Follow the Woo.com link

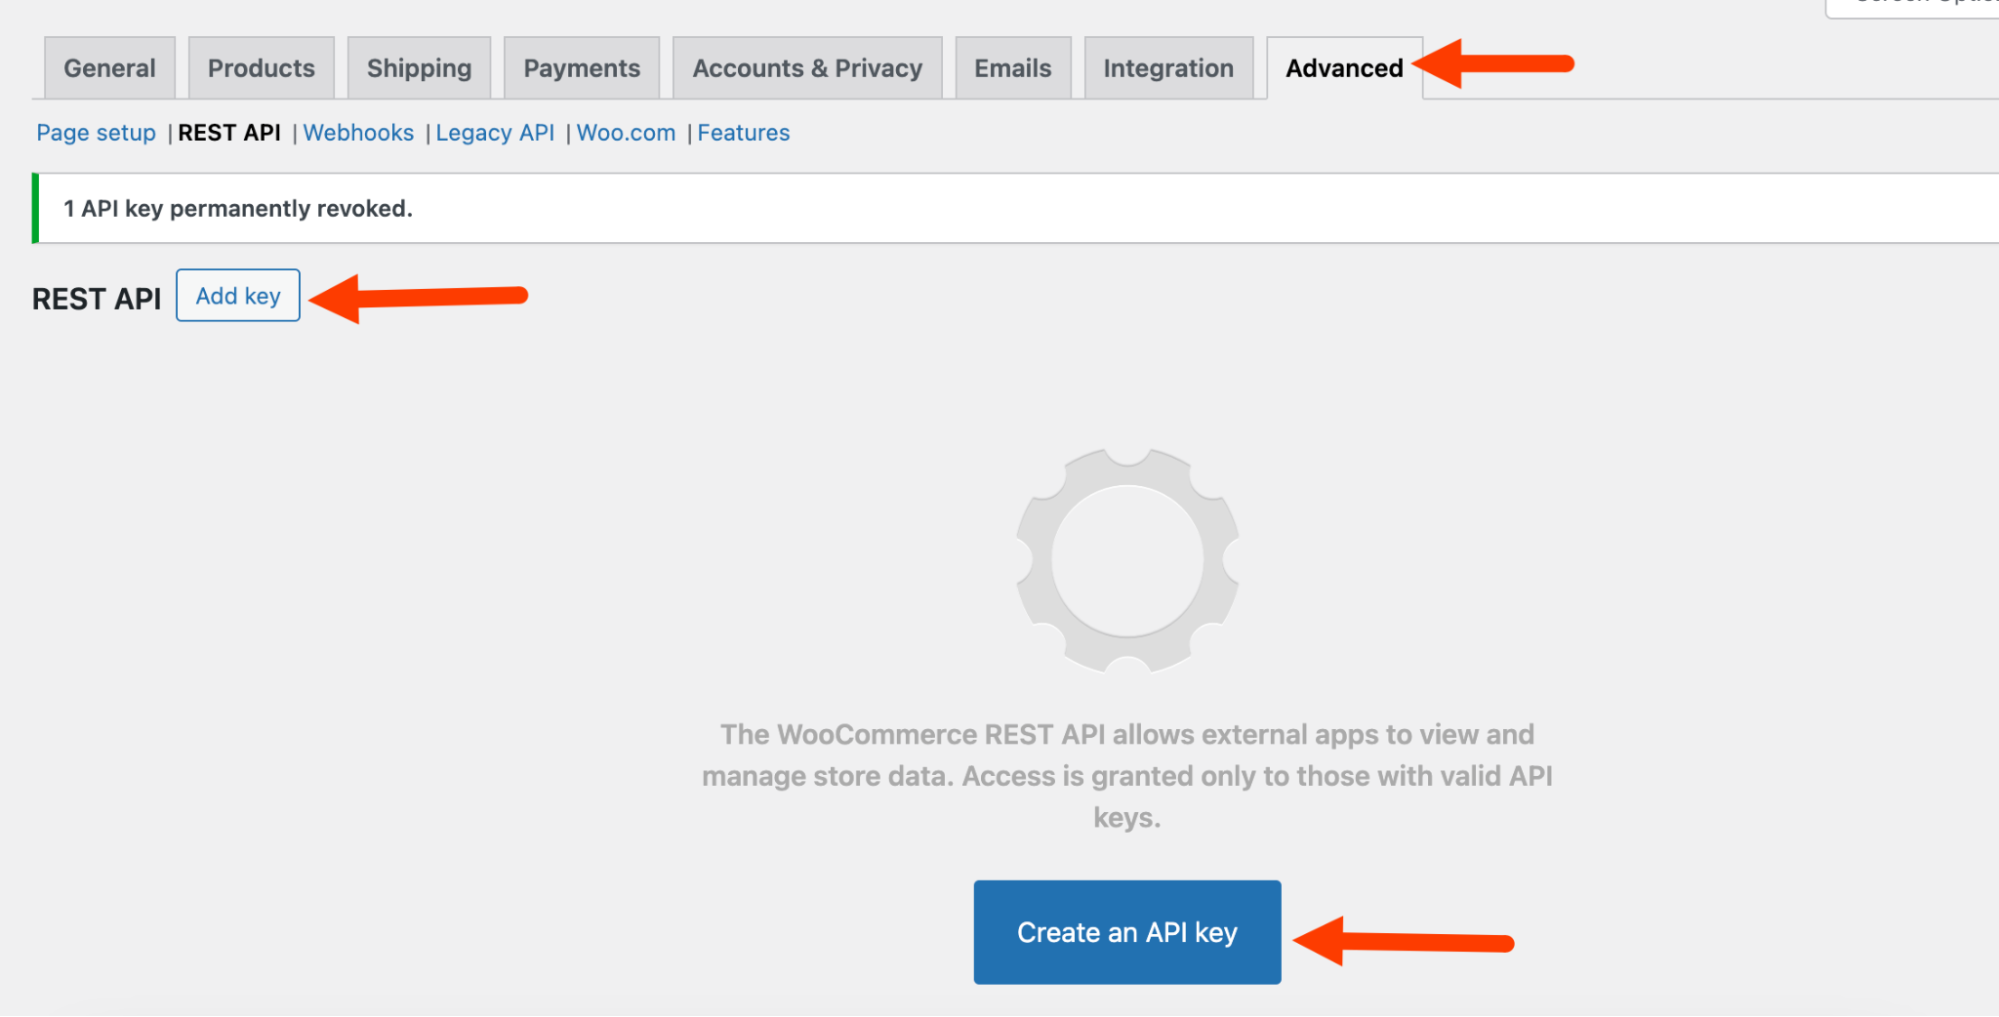pos(625,132)
